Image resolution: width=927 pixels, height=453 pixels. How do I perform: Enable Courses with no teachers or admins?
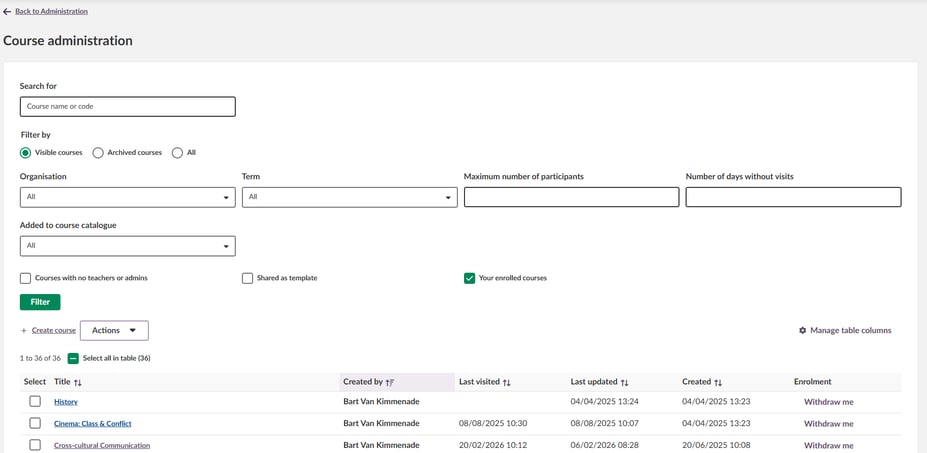click(x=26, y=278)
